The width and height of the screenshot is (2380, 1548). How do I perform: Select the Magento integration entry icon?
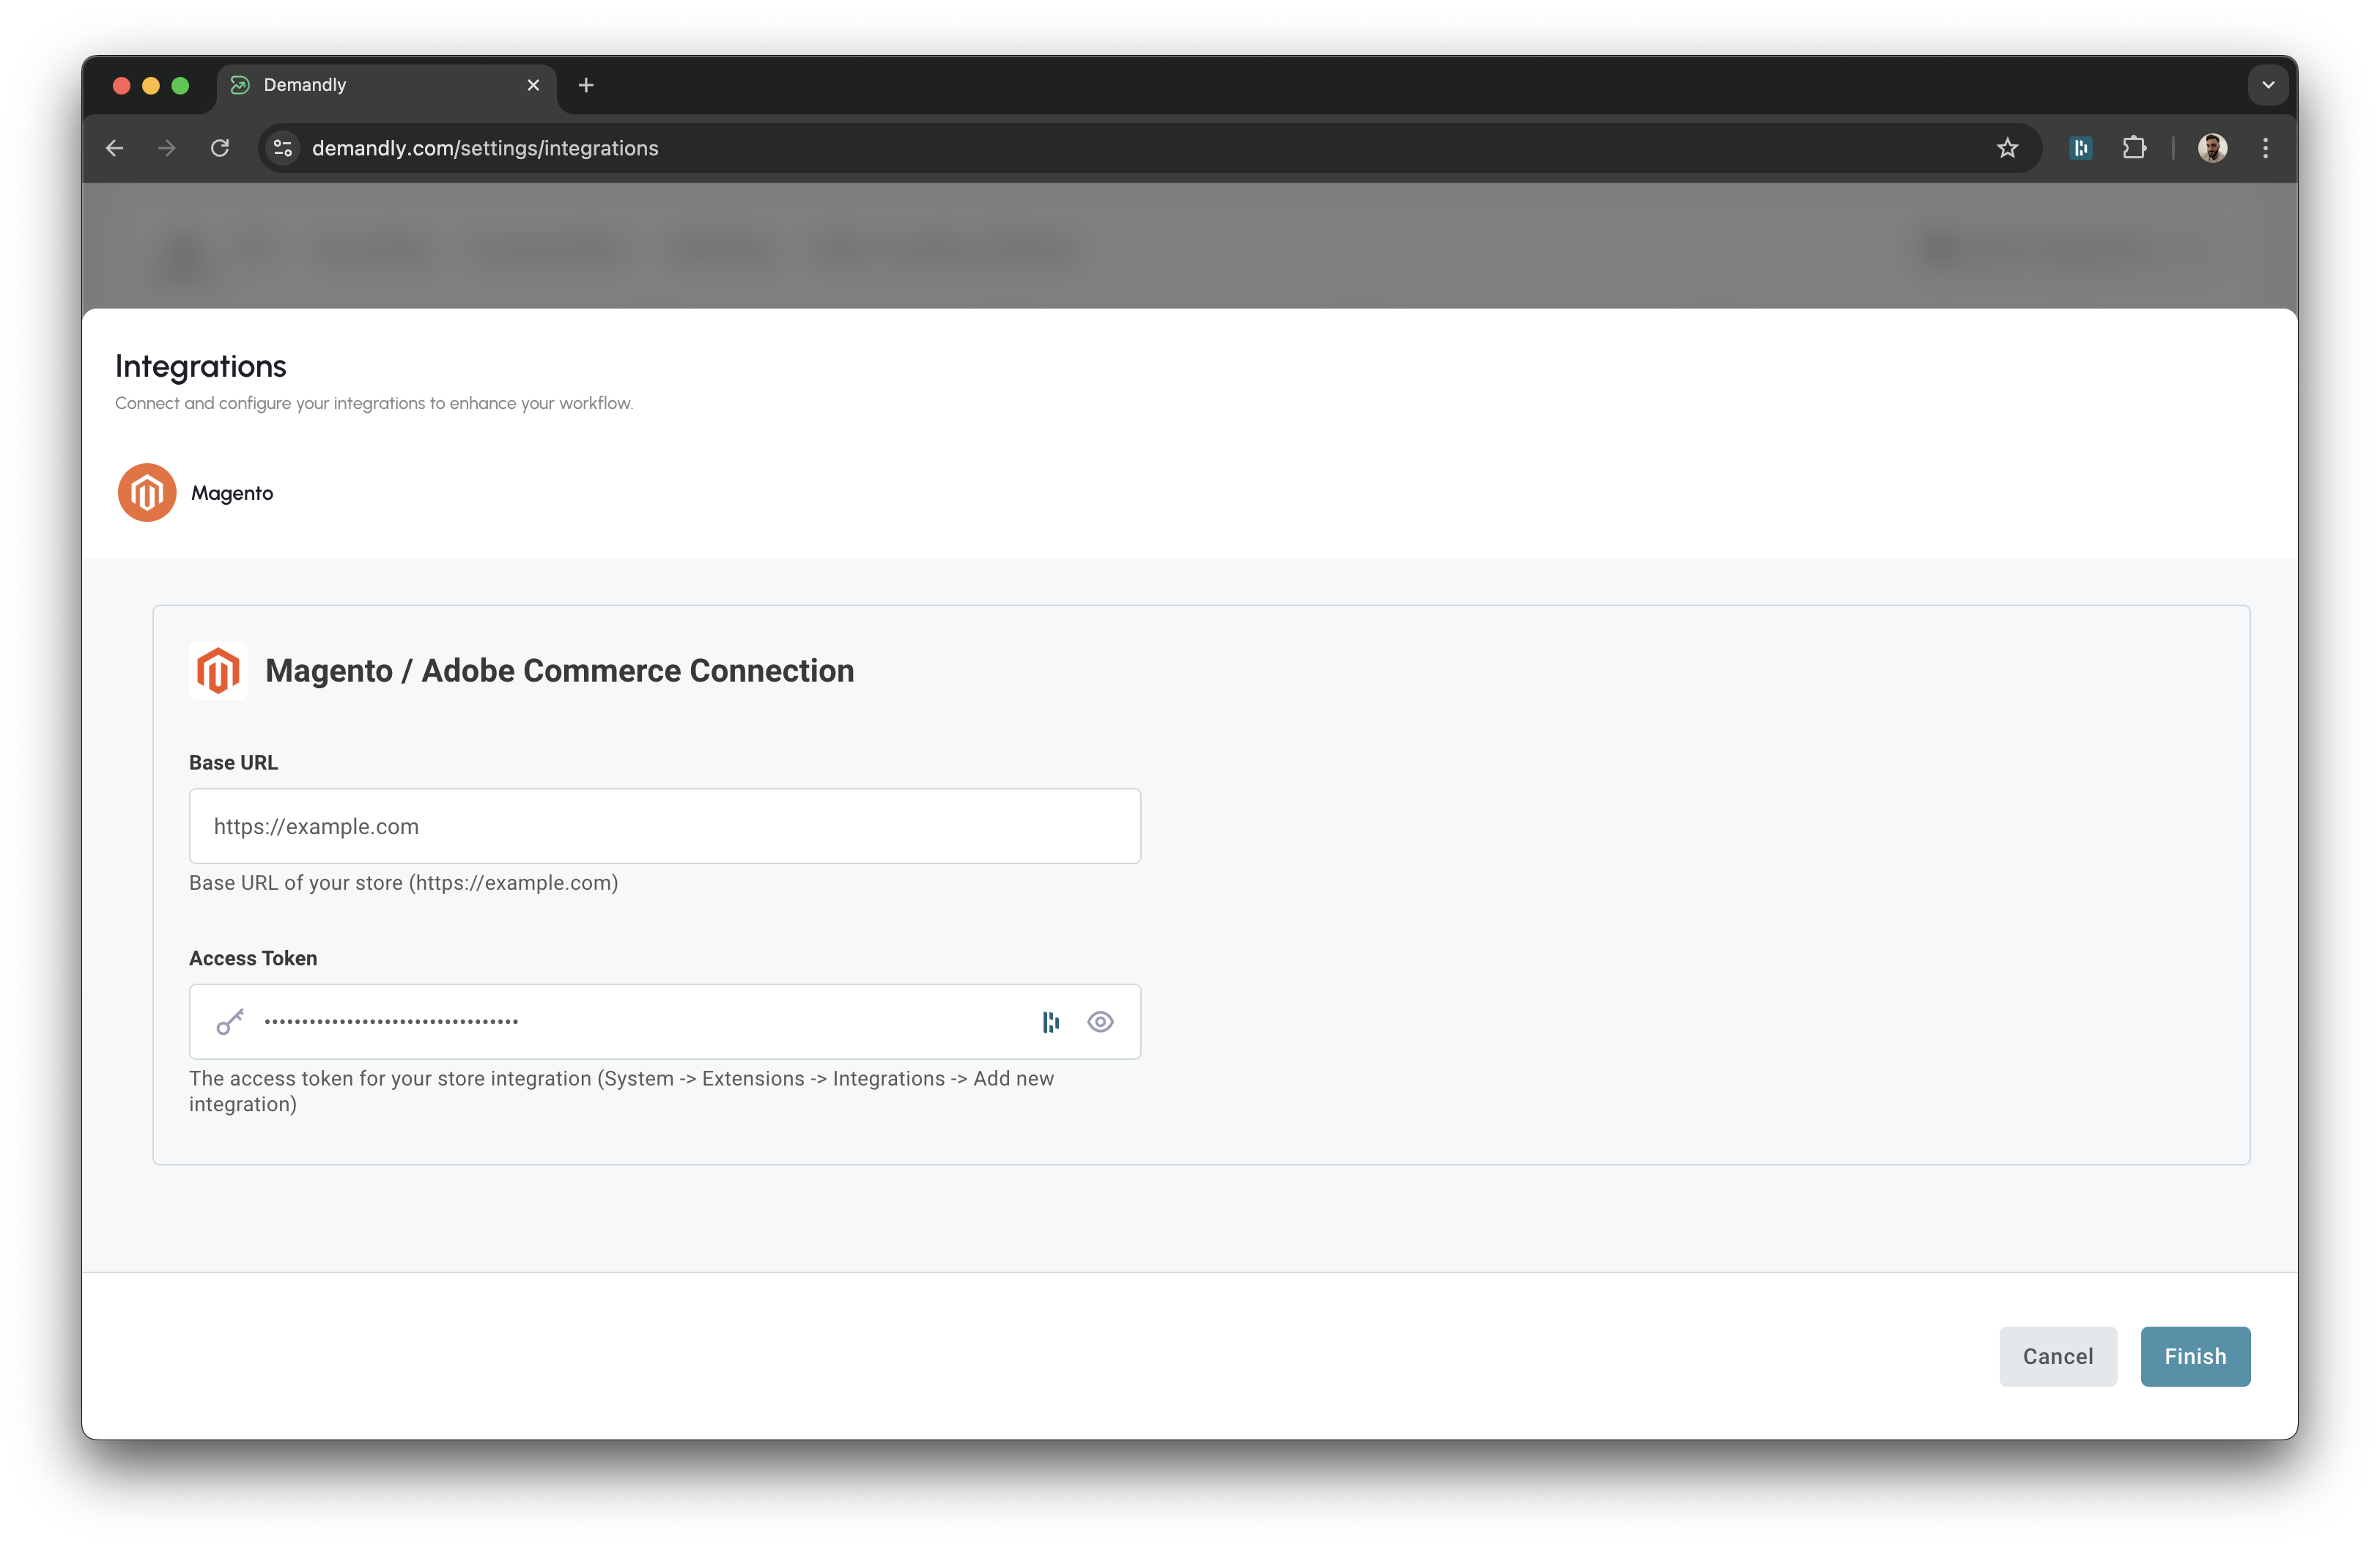146,492
